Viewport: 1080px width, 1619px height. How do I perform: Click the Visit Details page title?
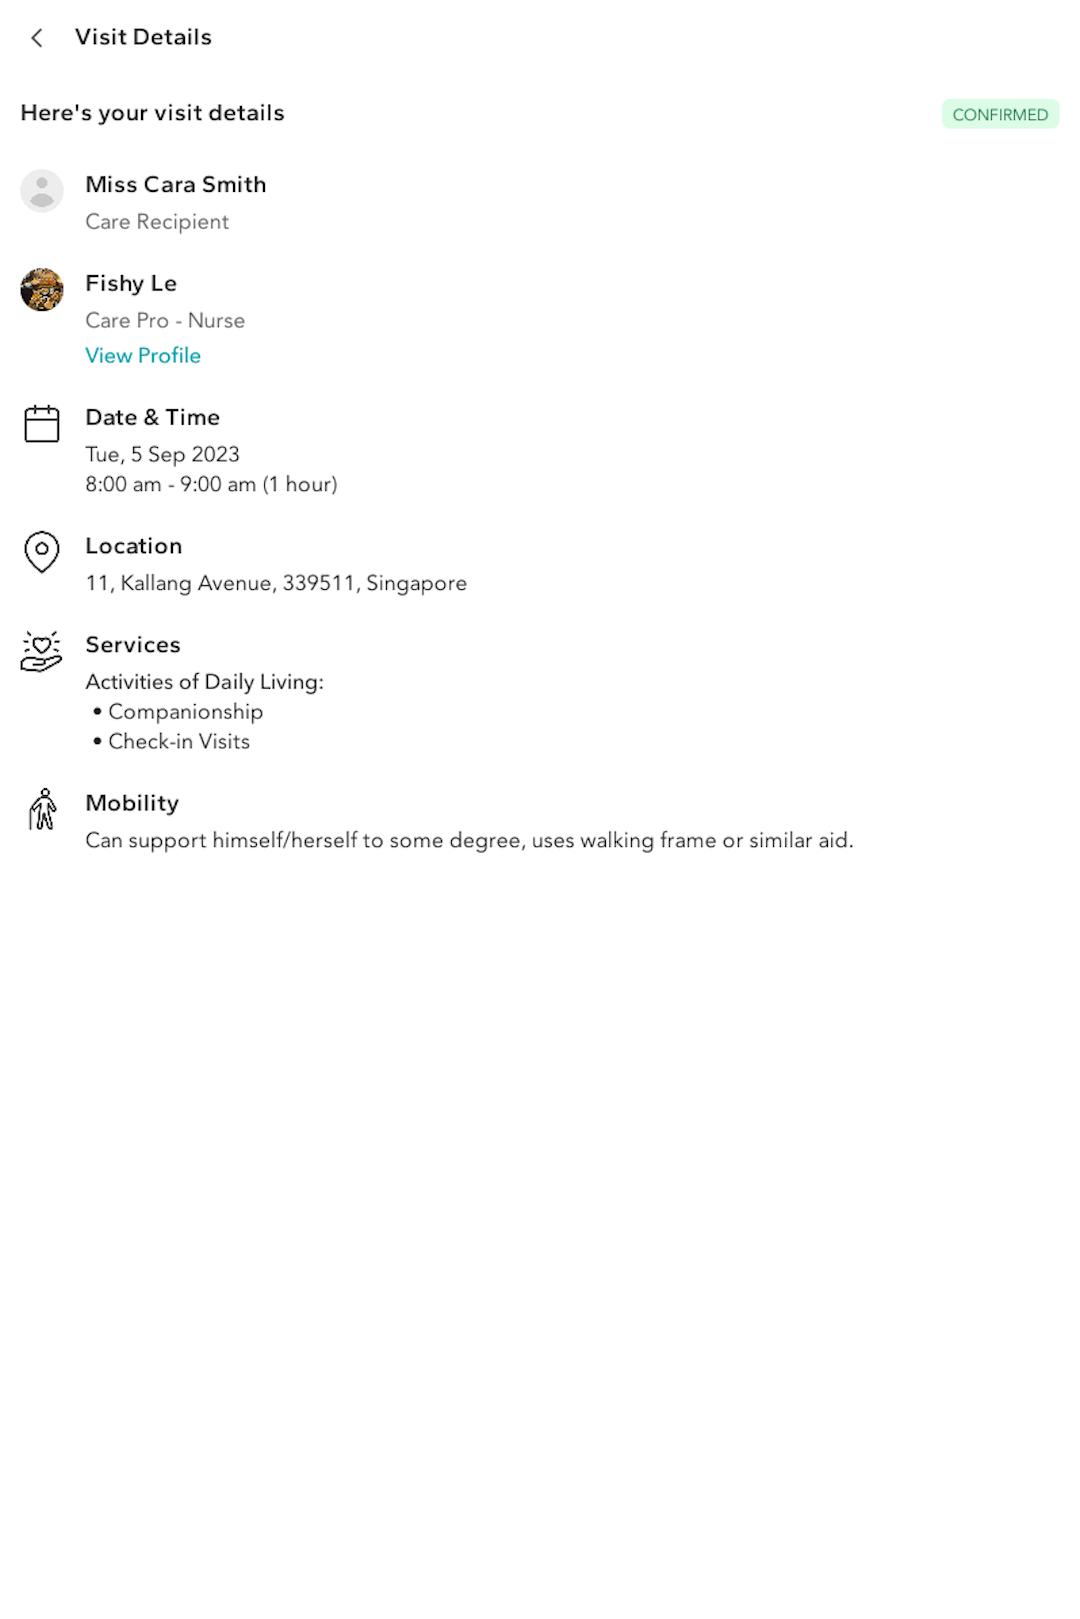tap(143, 37)
